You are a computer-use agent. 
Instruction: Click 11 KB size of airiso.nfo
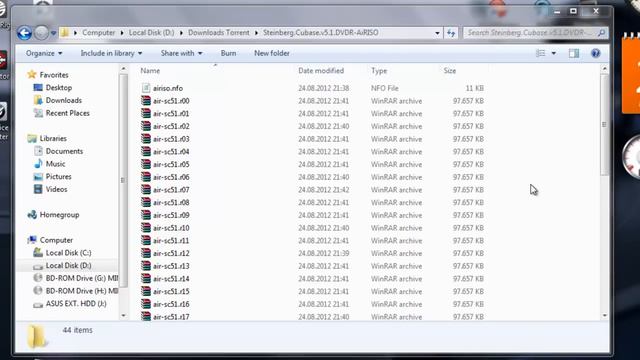[474, 88]
